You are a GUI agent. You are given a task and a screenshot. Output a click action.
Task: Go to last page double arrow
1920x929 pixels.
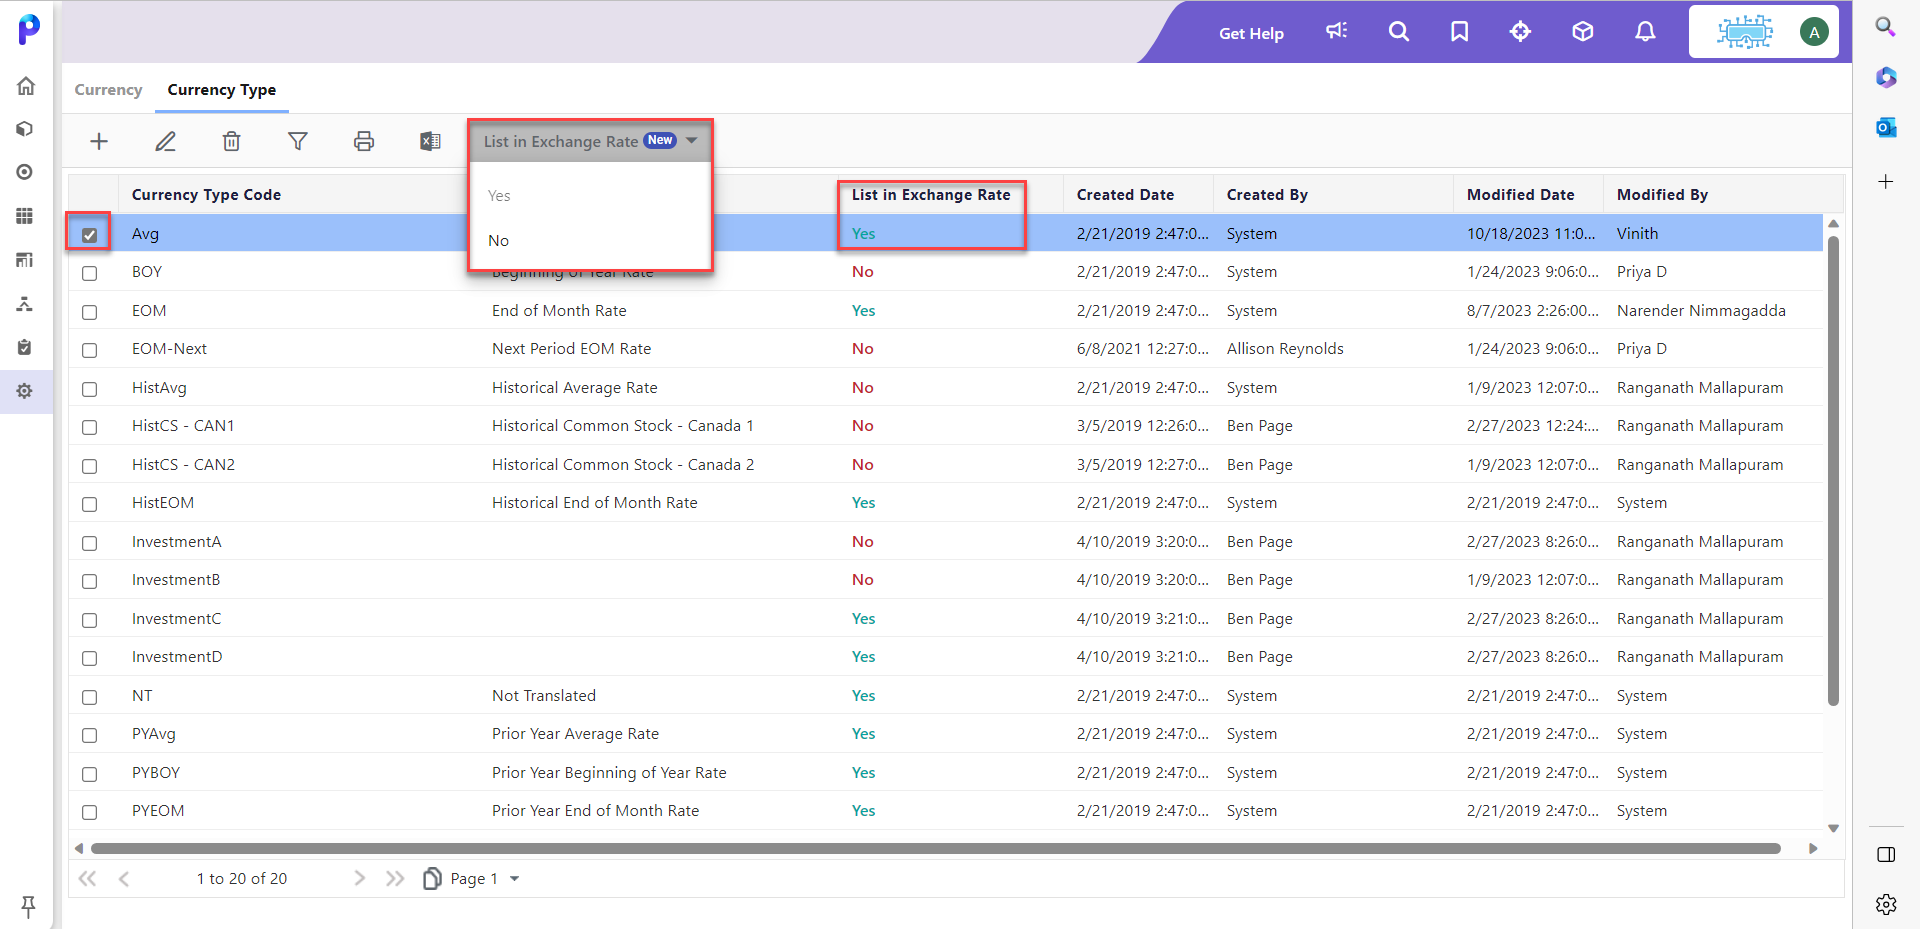395,878
